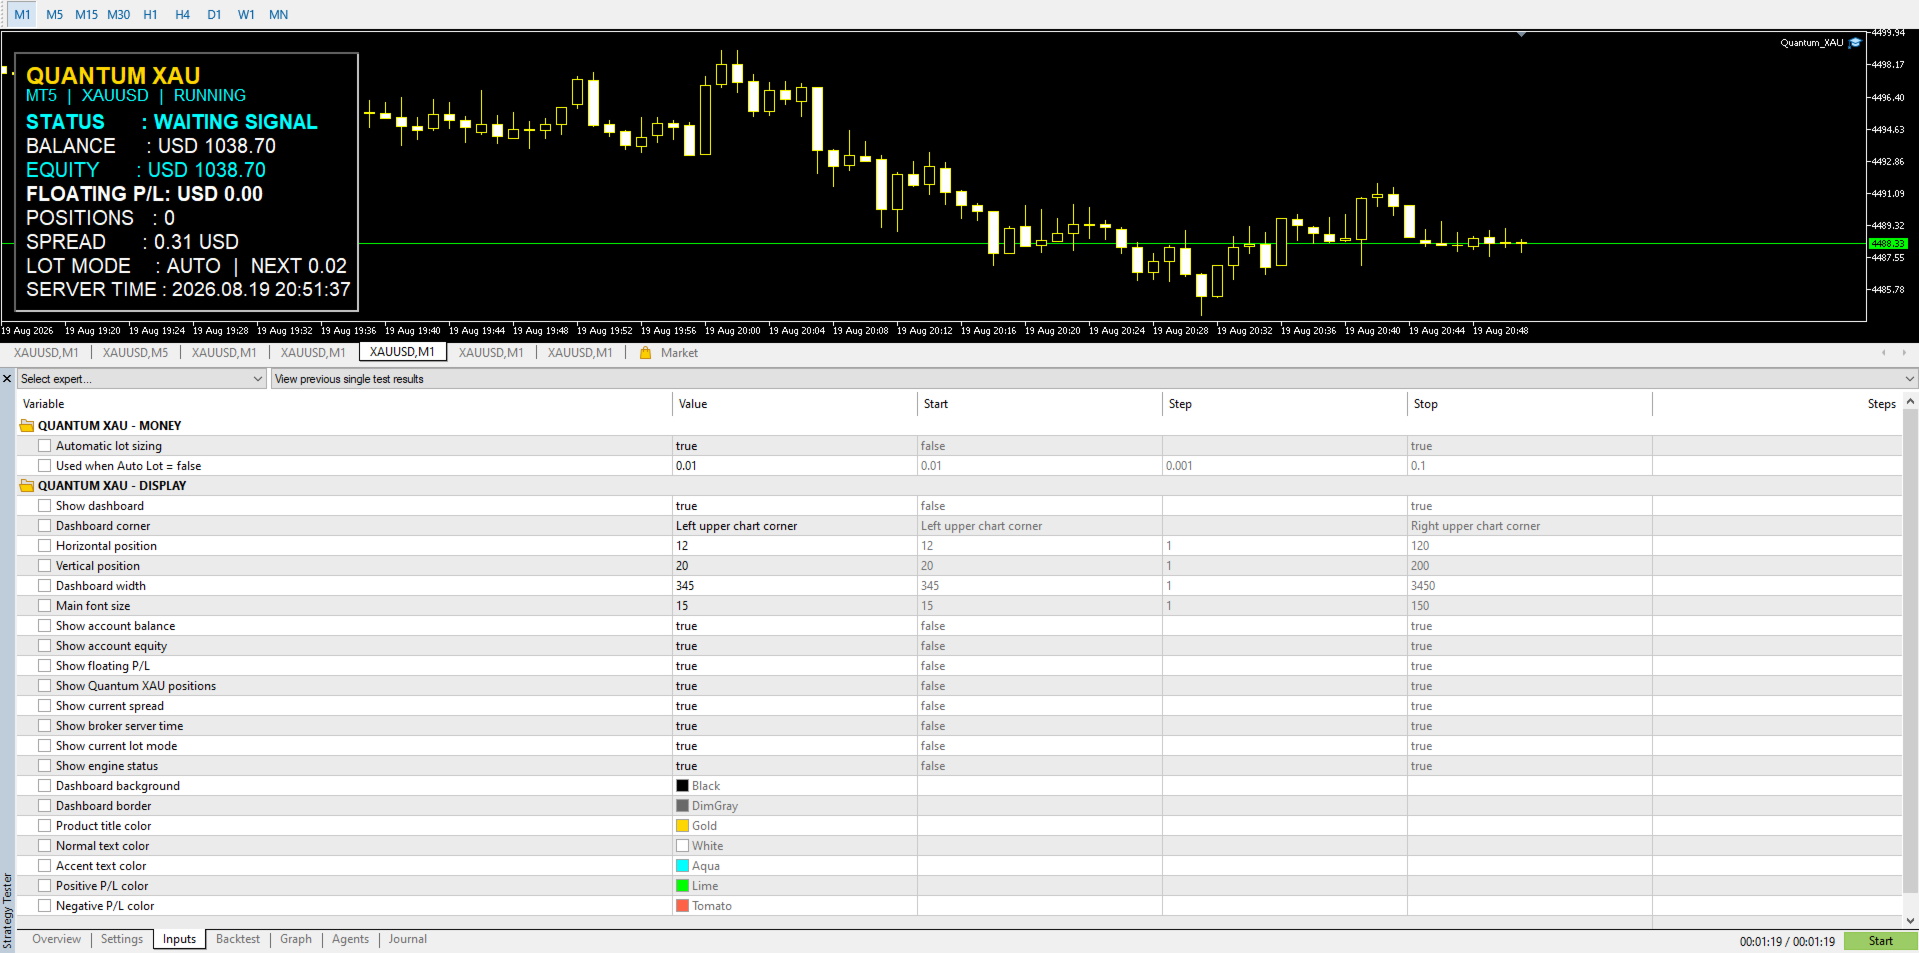Switch chart to H1 timeframe
Viewport: 1919px width, 953px height.
tap(151, 14)
